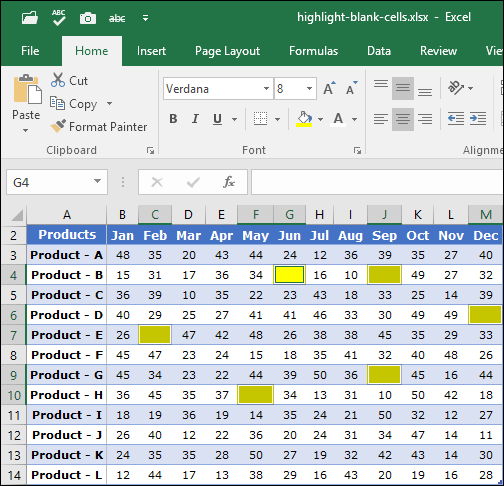Open the Formulas tab
The width and height of the screenshot is (504, 486).
pos(313,51)
